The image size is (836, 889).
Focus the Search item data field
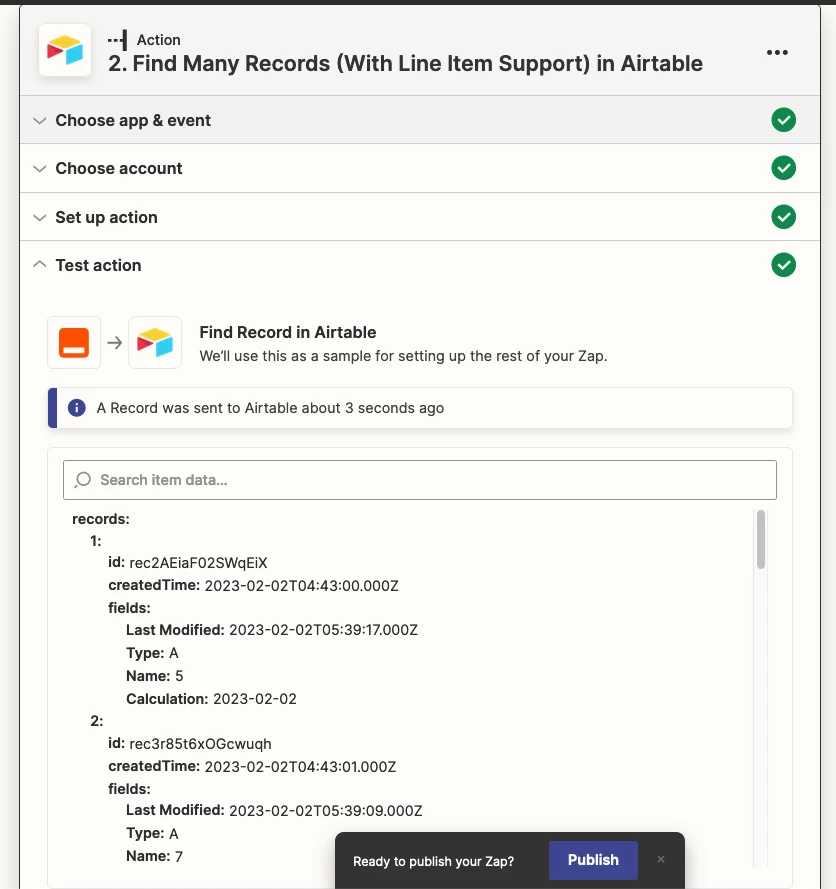(420, 480)
